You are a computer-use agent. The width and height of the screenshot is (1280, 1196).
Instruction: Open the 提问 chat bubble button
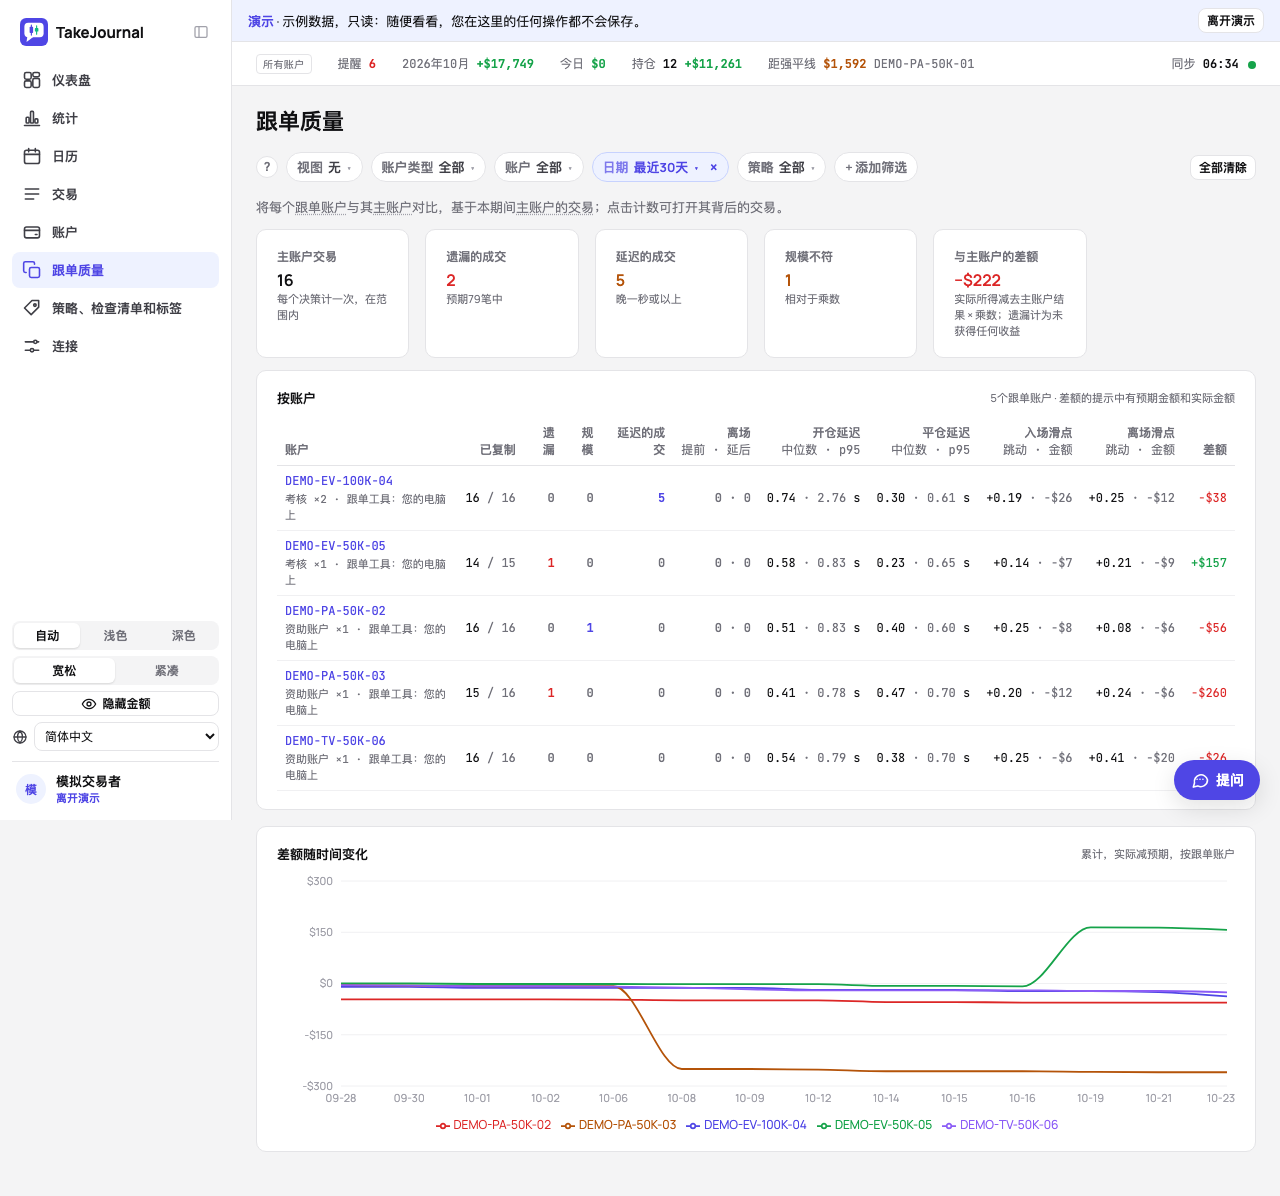pyautogui.click(x=1217, y=780)
